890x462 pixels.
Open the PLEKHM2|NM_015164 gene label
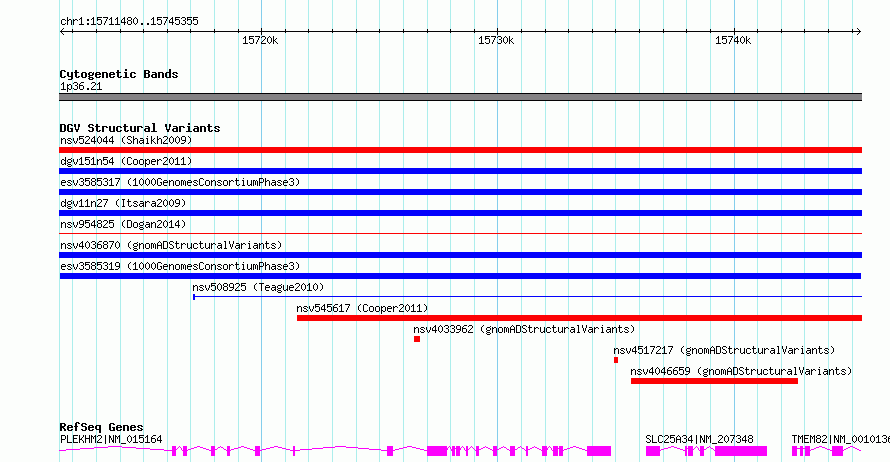point(111,439)
